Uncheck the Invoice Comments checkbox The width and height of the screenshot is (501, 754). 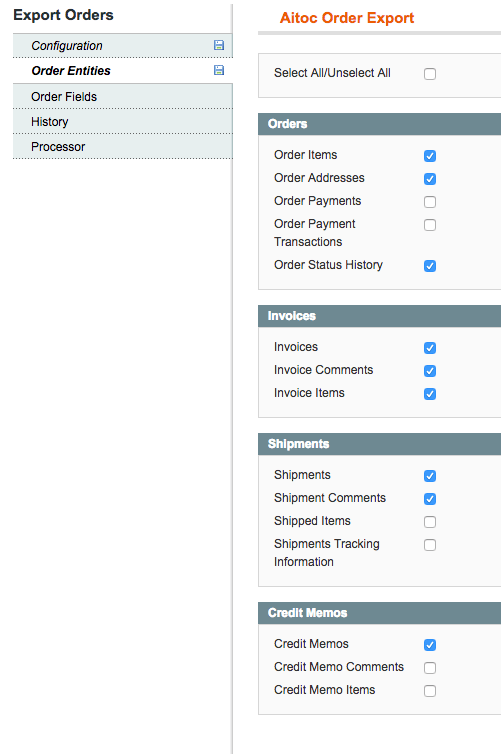(x=430, y=371)
